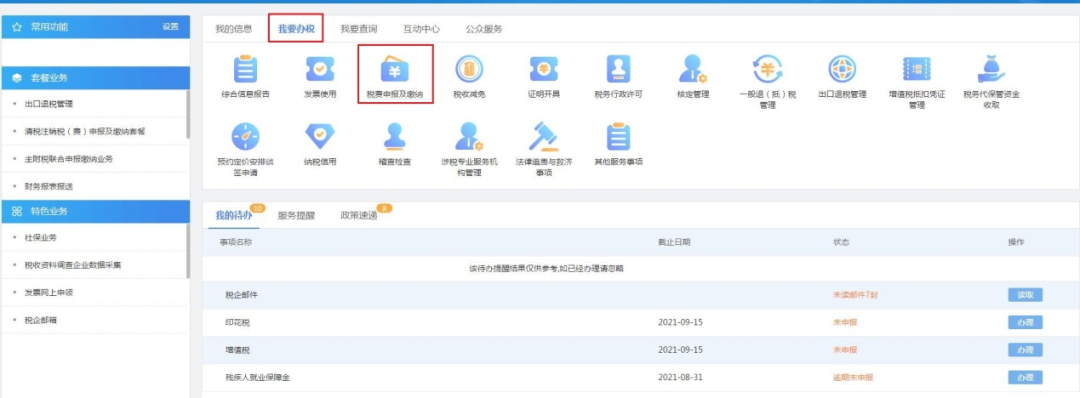The width and height of the screenshot is (1080, 398).
Task: Switch to the 我要查询 tab
Action: point(358,30)
